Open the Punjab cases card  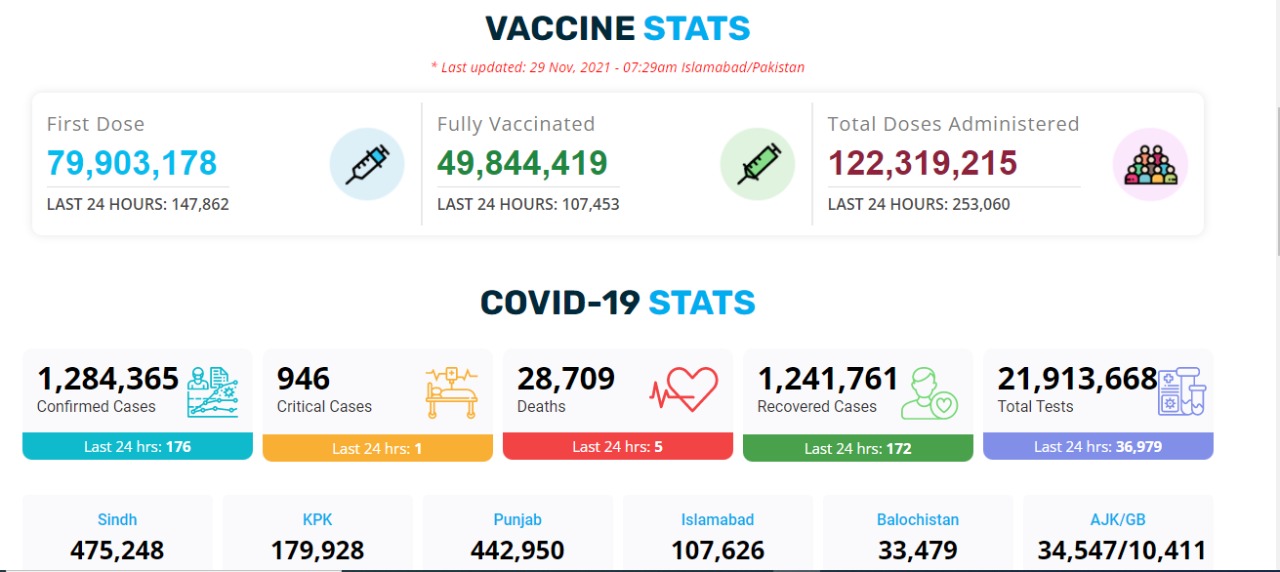click(x=517, y=533)
